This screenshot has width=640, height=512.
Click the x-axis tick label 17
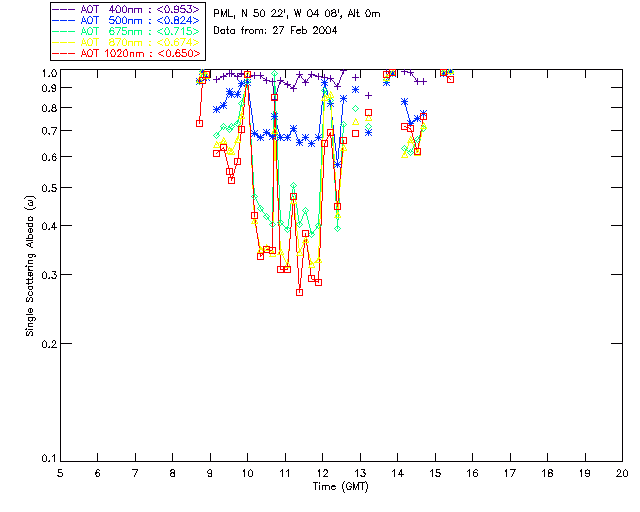(x=510, y=473)
